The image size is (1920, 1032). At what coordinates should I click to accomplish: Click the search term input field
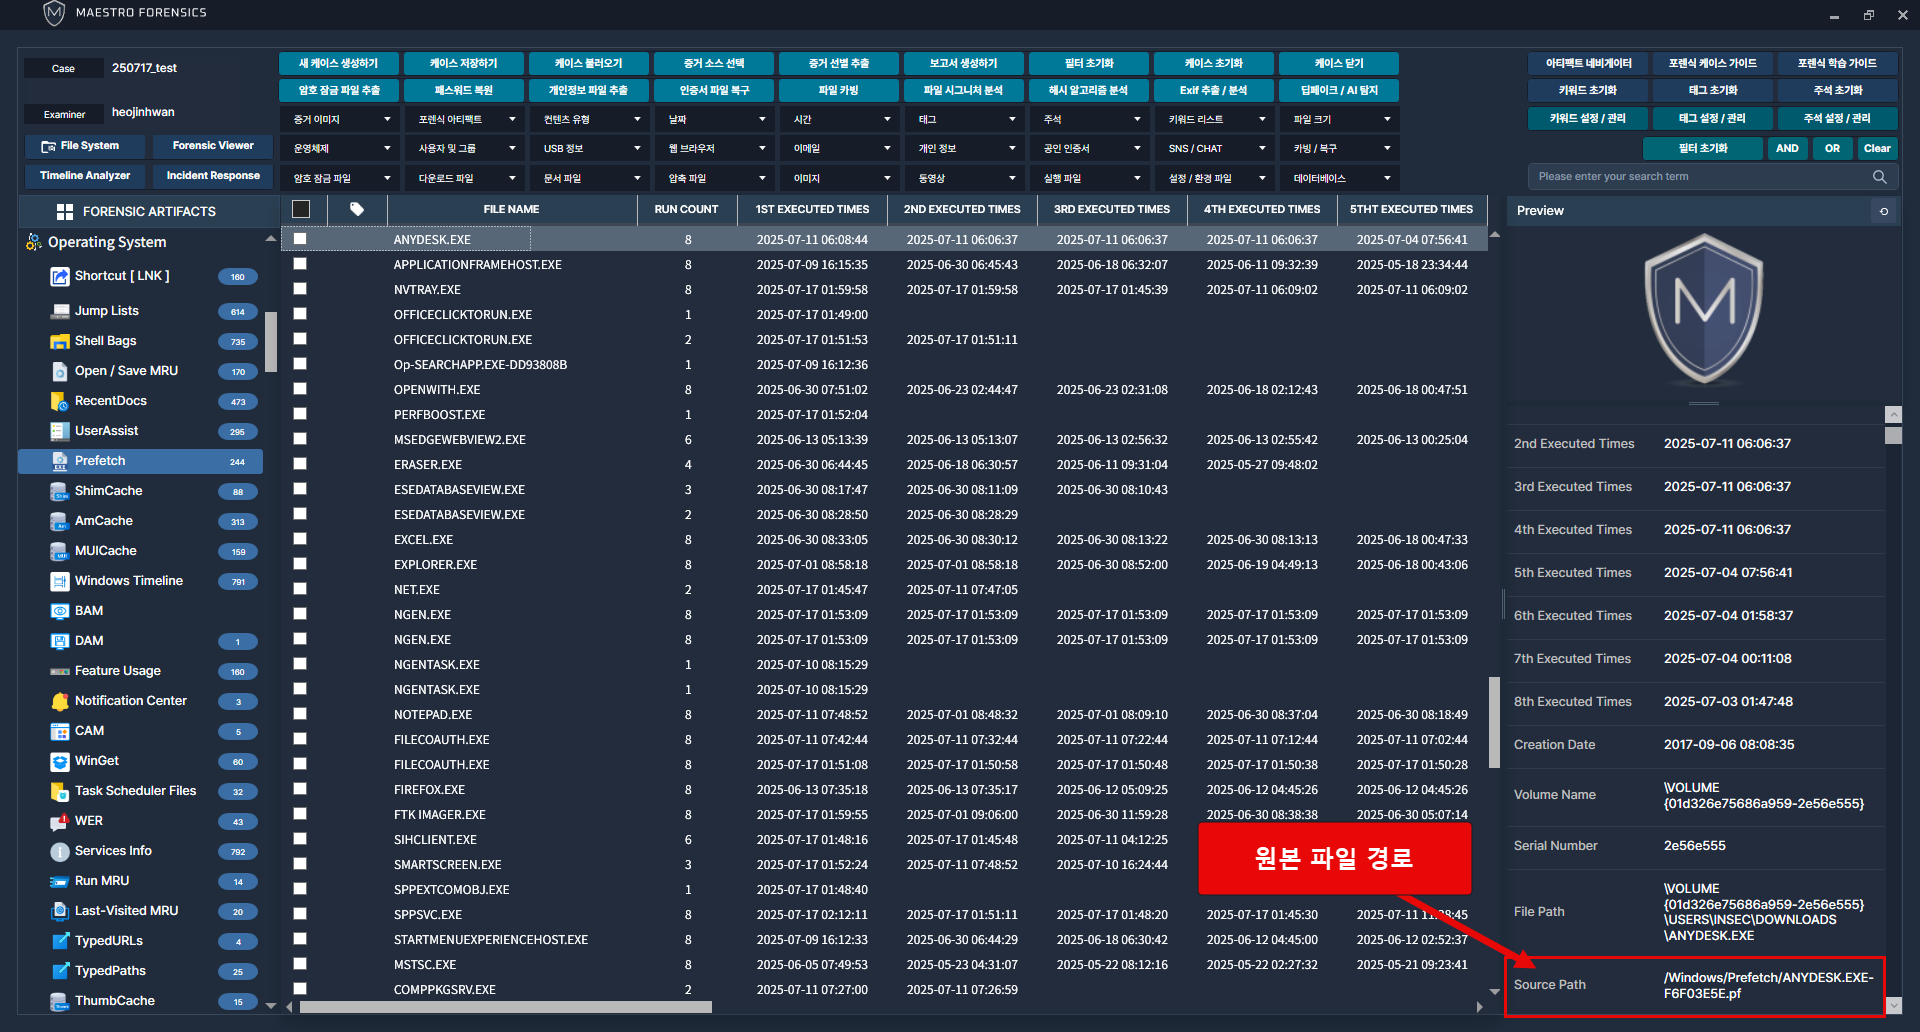point(1700,177)
